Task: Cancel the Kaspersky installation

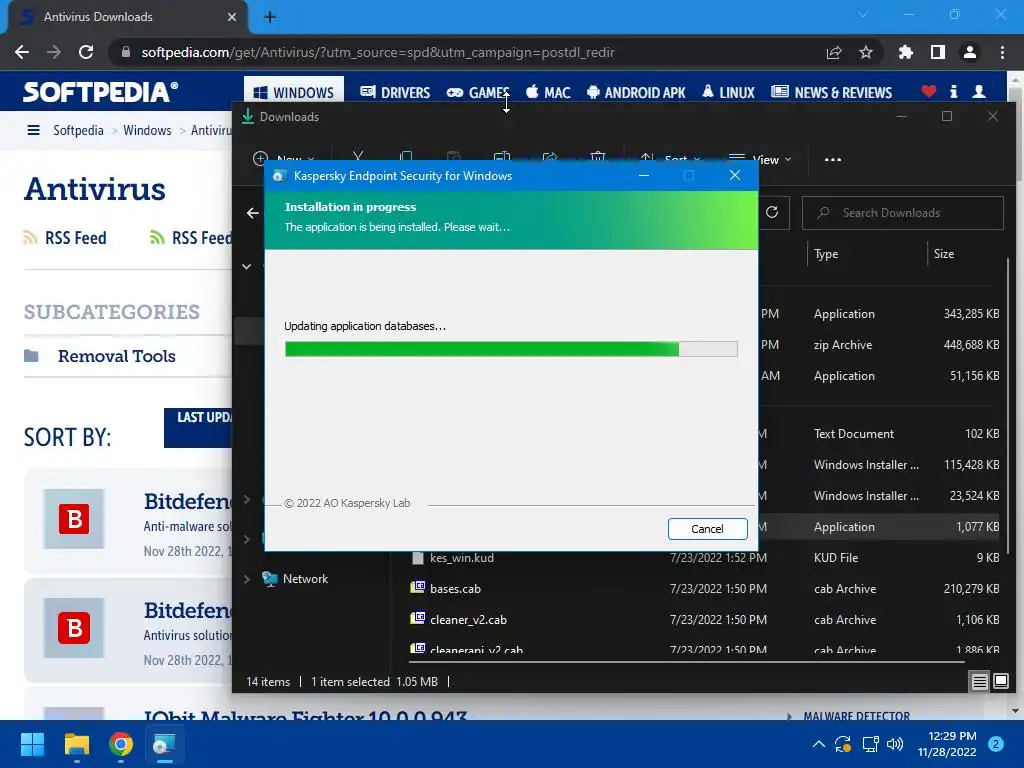Action: (707, 528)
